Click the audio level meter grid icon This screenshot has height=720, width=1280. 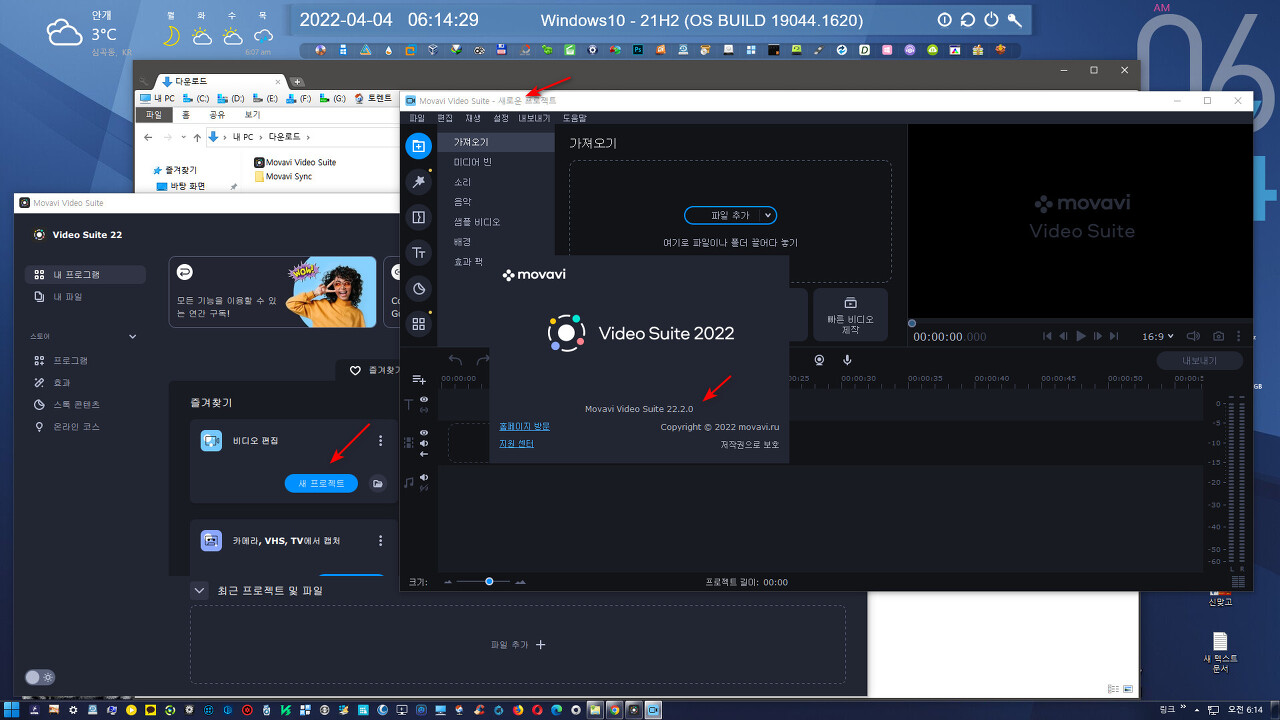[1238, 581]
